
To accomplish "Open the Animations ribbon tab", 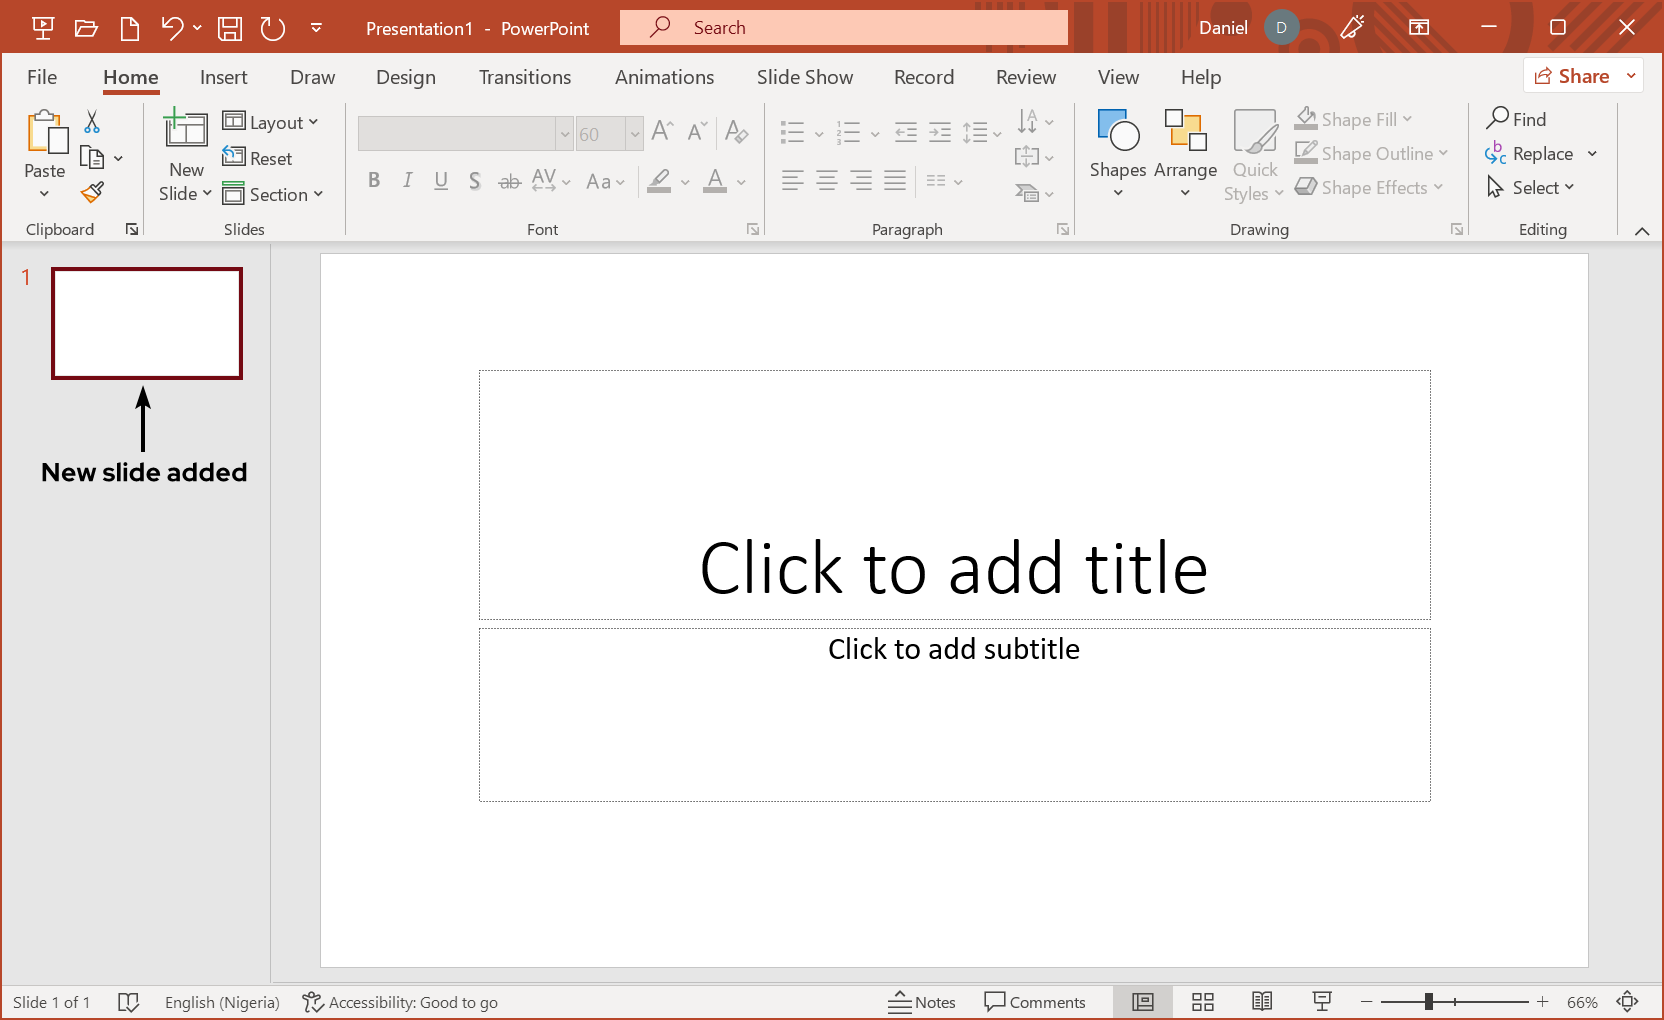I will point(664,77).
